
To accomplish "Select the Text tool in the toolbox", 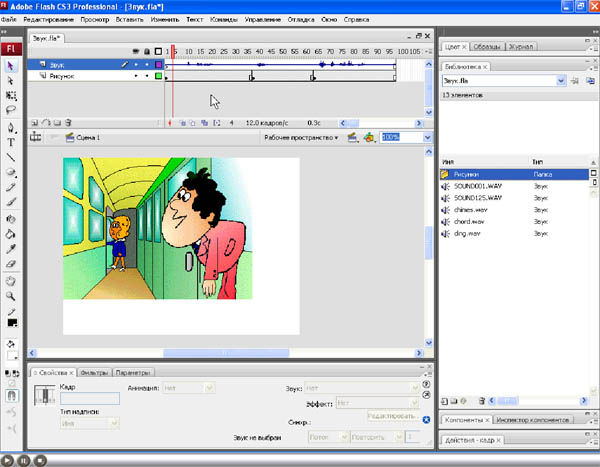I will click(x=11, y=142).
